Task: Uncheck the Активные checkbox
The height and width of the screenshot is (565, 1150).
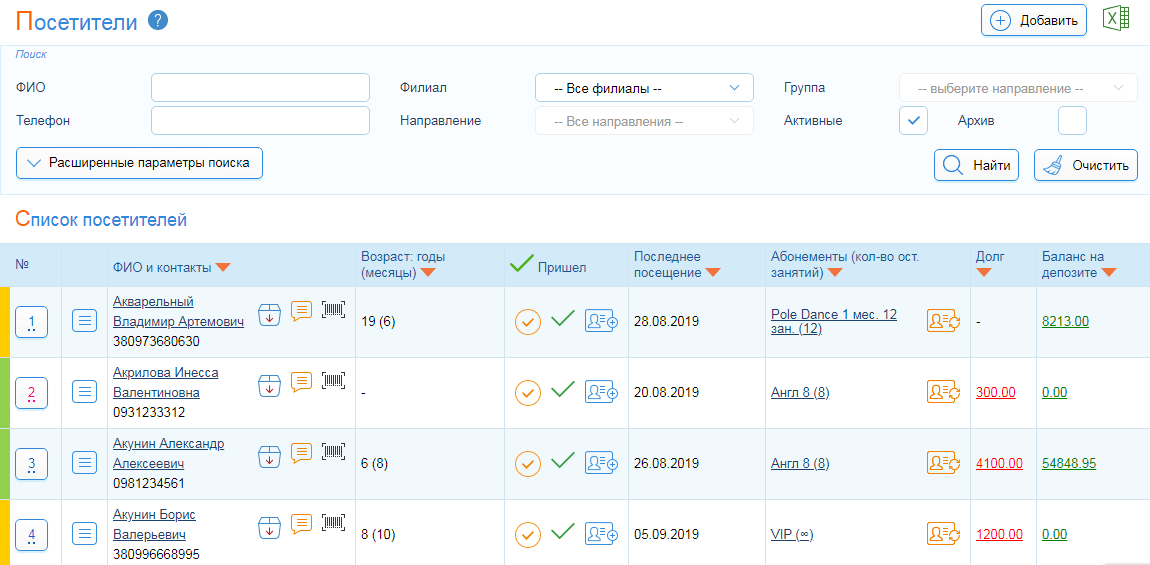Action: [x=913, y=121]
